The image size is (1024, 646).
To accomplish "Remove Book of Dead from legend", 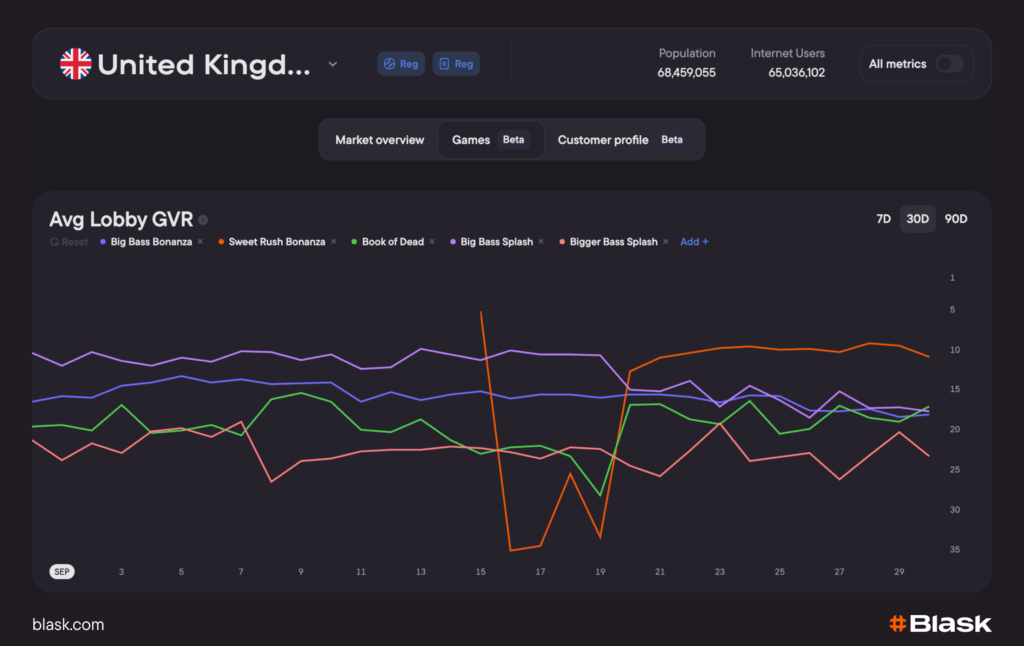I will coord(432,242).
